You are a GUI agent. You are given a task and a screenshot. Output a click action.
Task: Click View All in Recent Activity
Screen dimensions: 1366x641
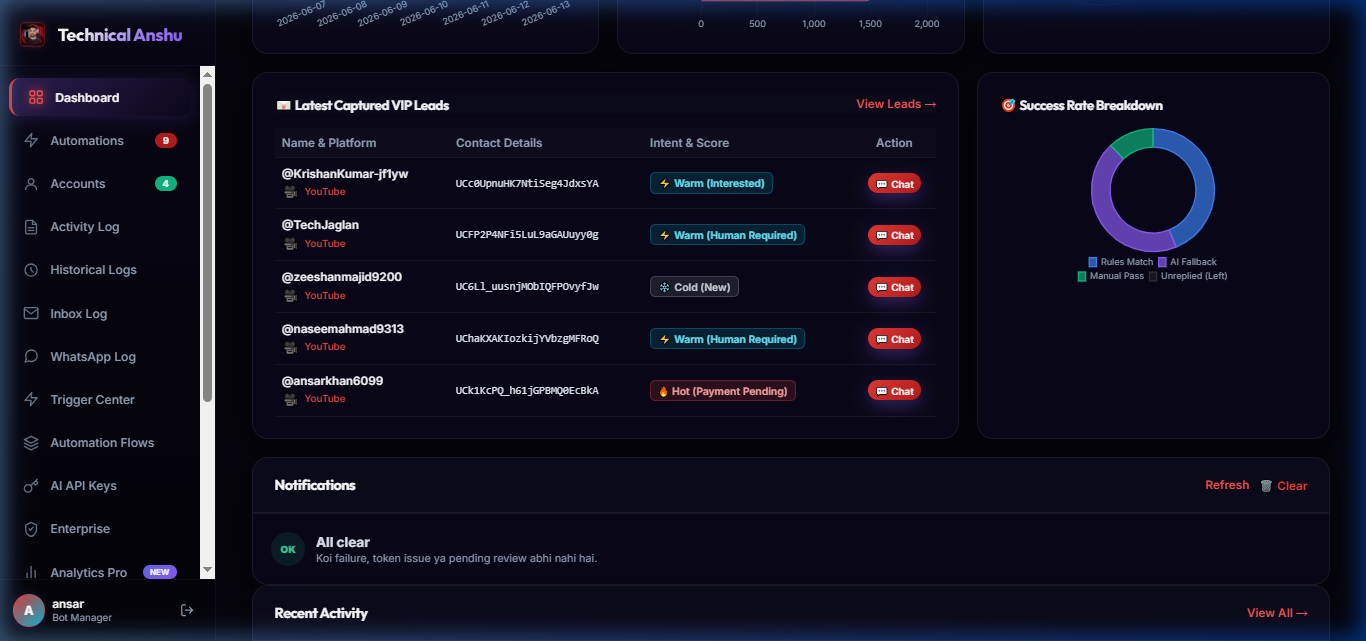click(x=1277, y=613)
